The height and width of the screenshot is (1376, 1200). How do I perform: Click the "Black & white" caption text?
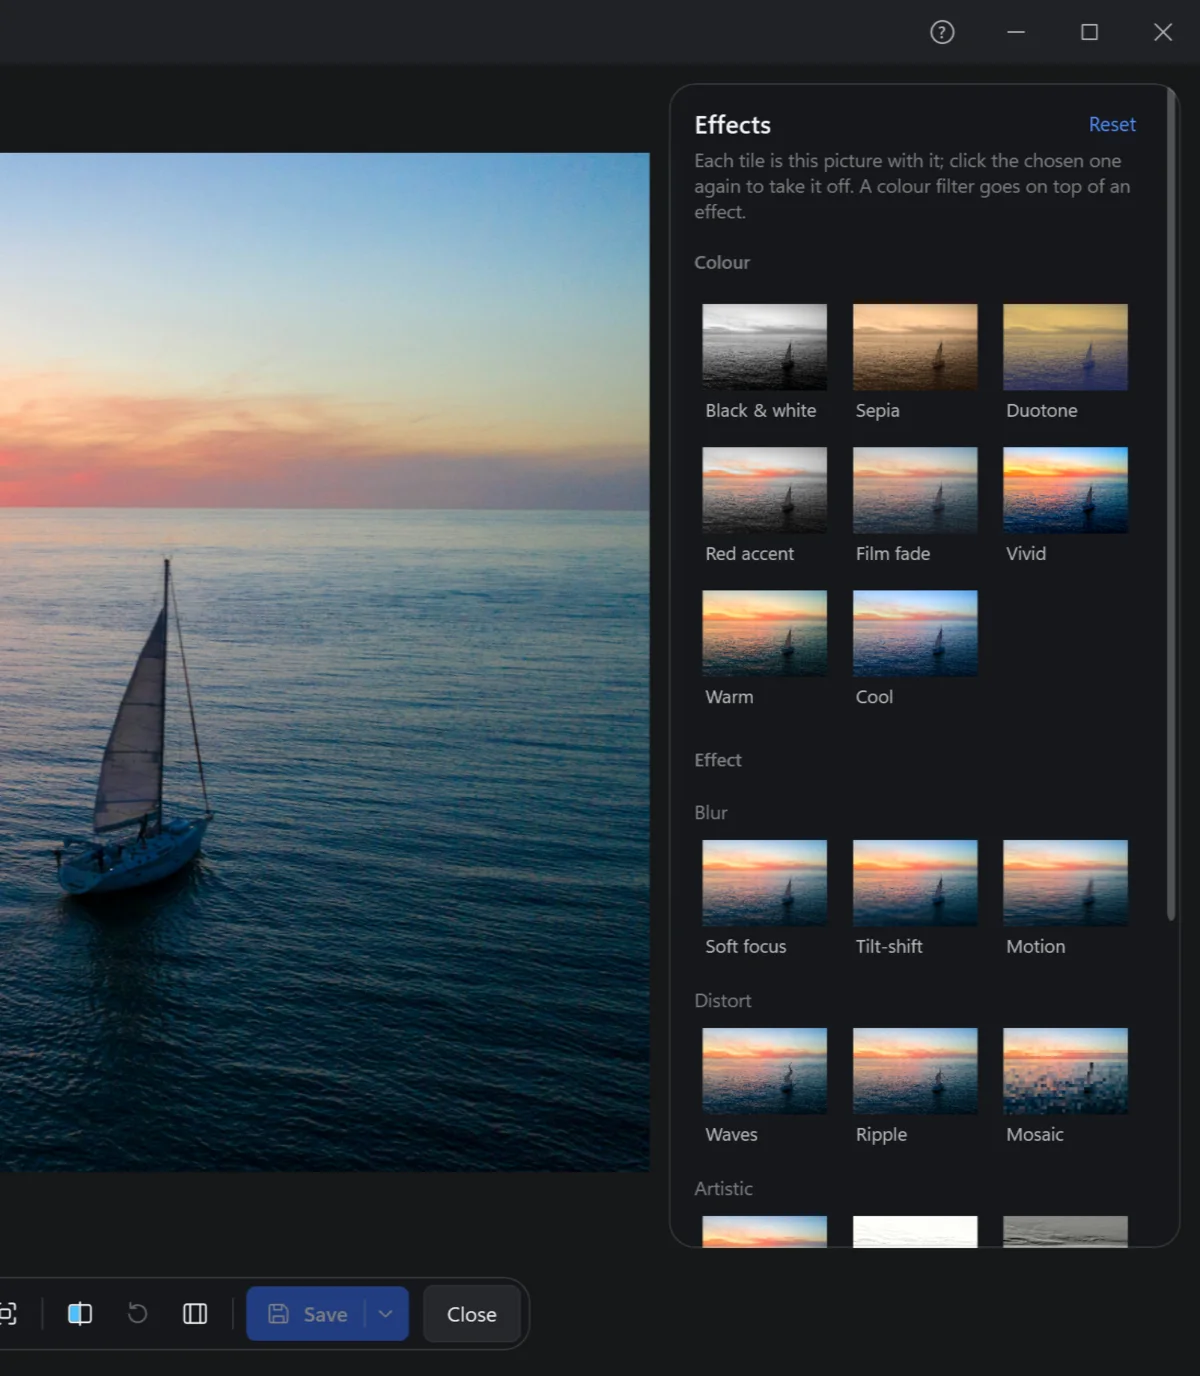click(x=761, y=411)
